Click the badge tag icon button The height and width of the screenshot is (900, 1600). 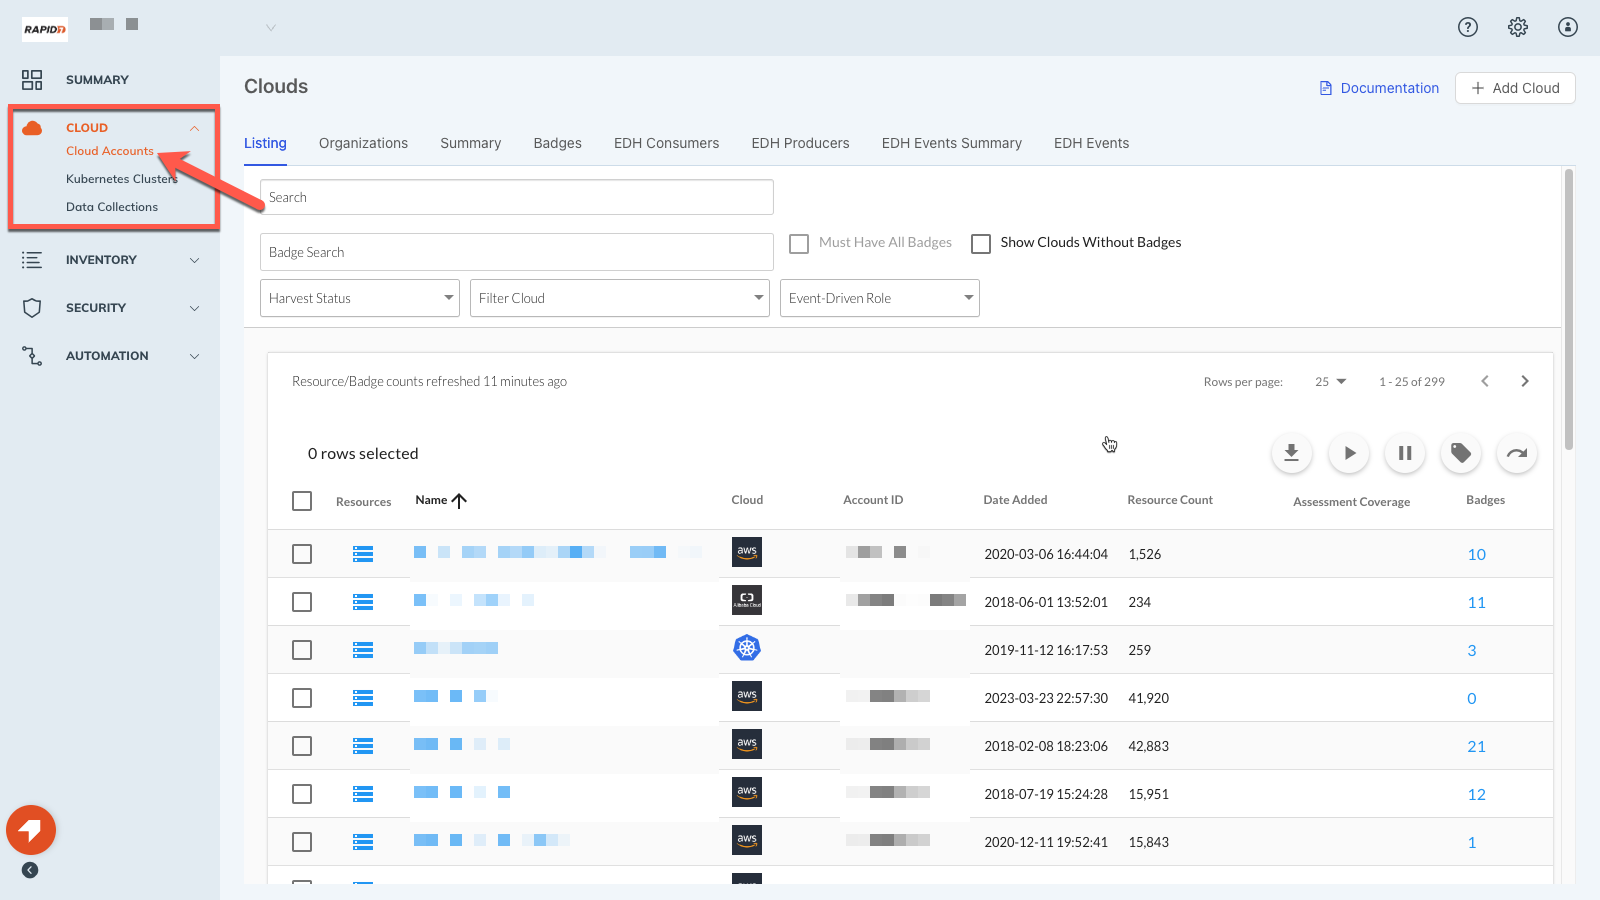[1460, 453]
